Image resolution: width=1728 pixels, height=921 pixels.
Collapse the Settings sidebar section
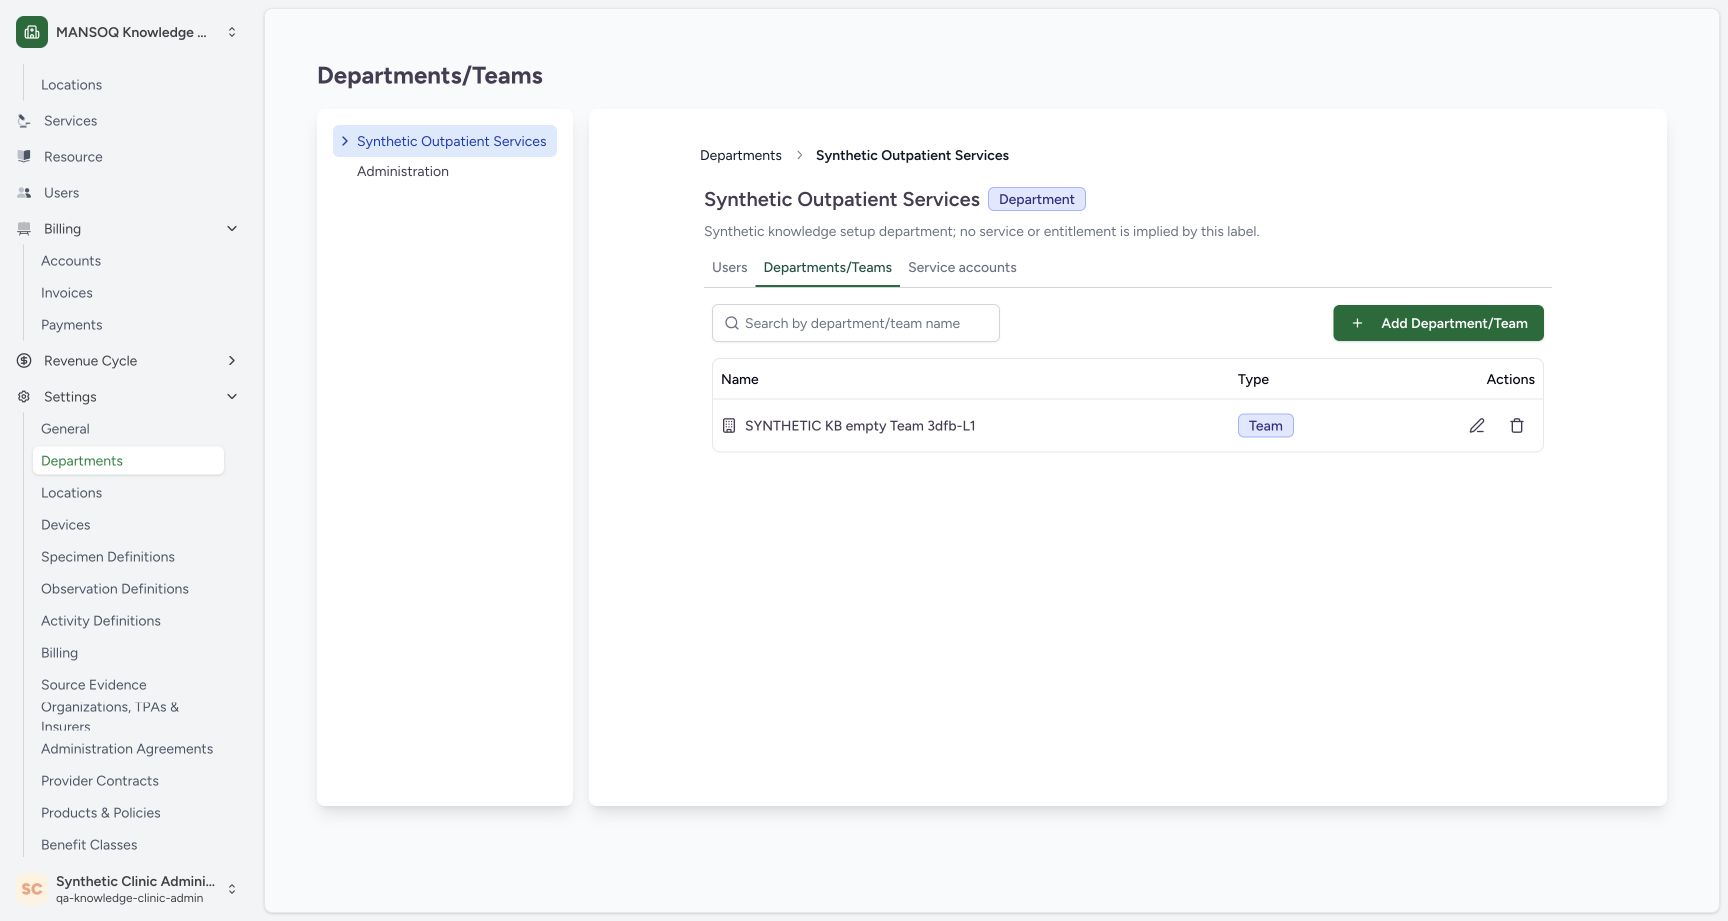point(232,397)
